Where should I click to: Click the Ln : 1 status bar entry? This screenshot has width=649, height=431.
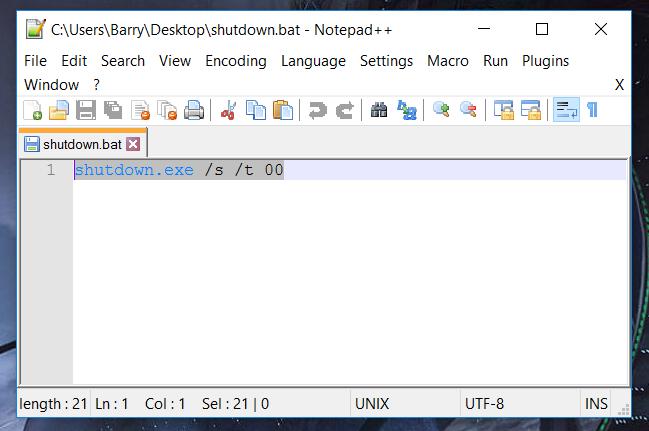click(112, 404)
